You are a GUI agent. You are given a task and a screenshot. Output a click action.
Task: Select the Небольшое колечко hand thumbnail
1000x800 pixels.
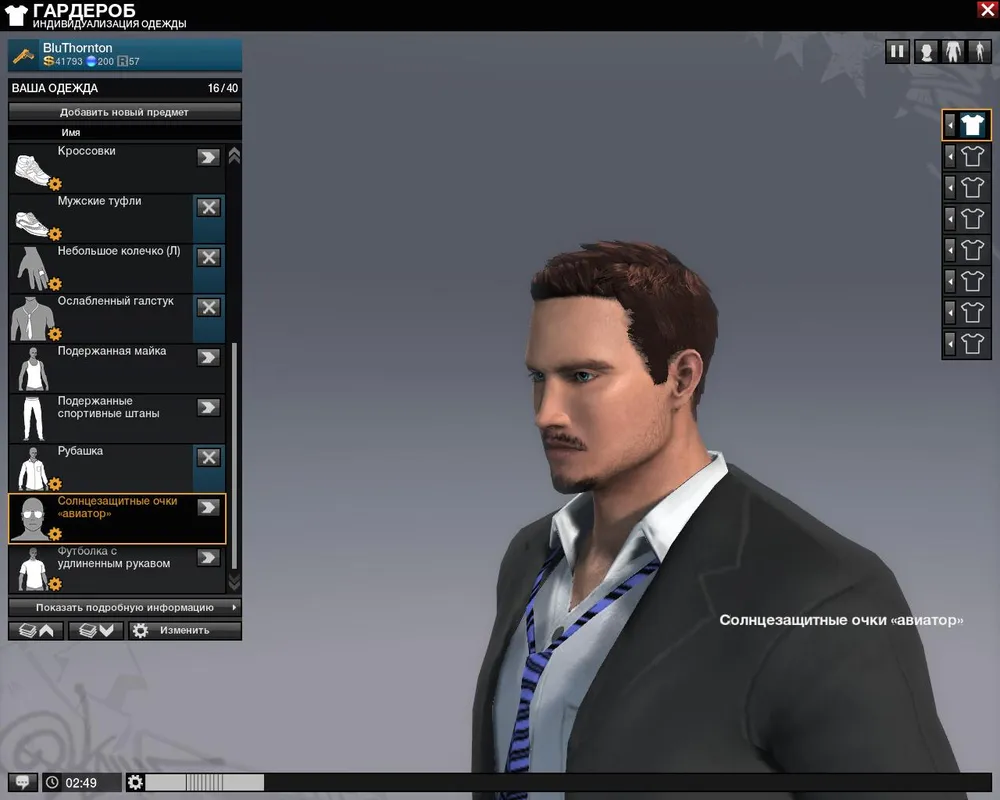click(x=33, y=269)
